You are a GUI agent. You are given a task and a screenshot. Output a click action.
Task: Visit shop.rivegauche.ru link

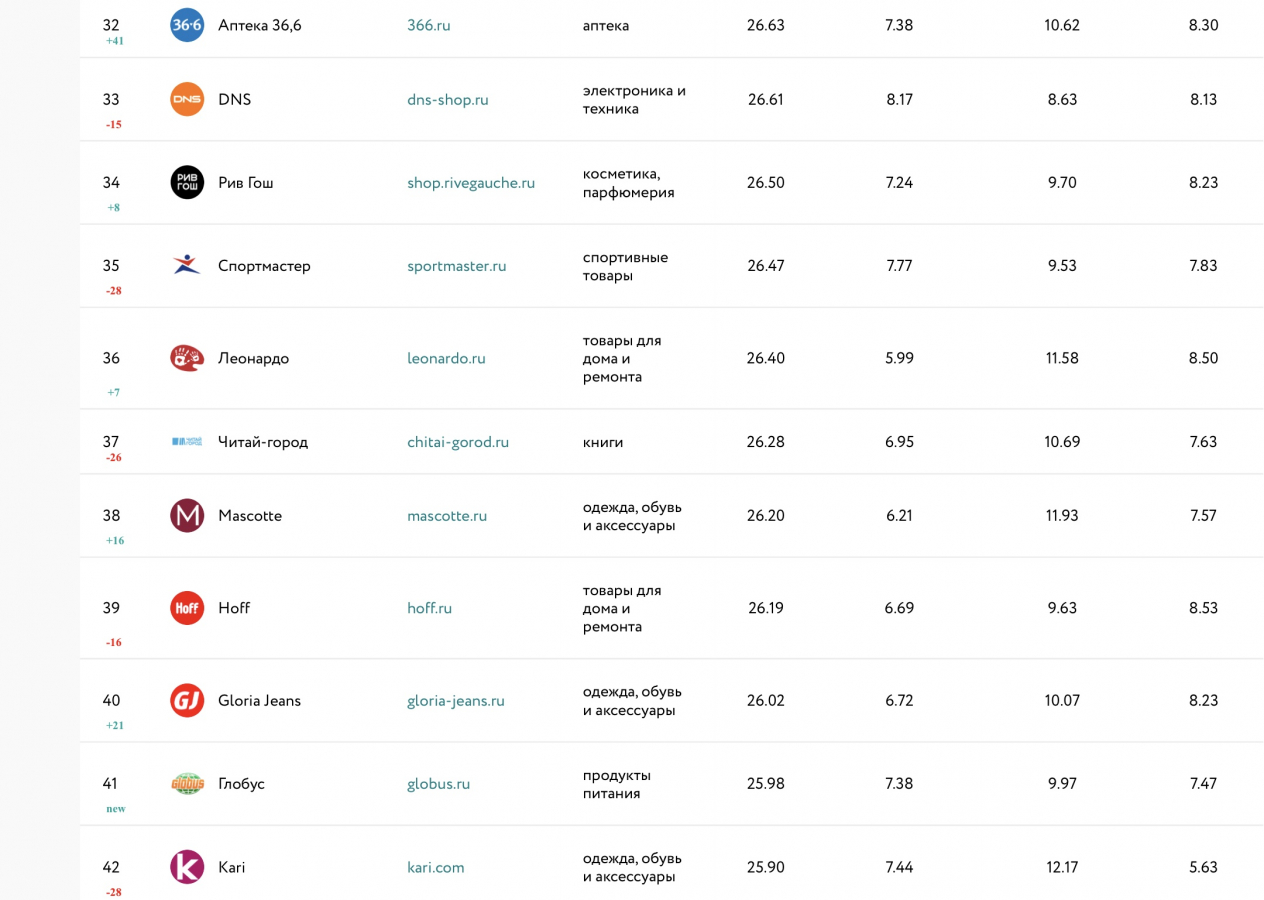(x=470, y=182)
